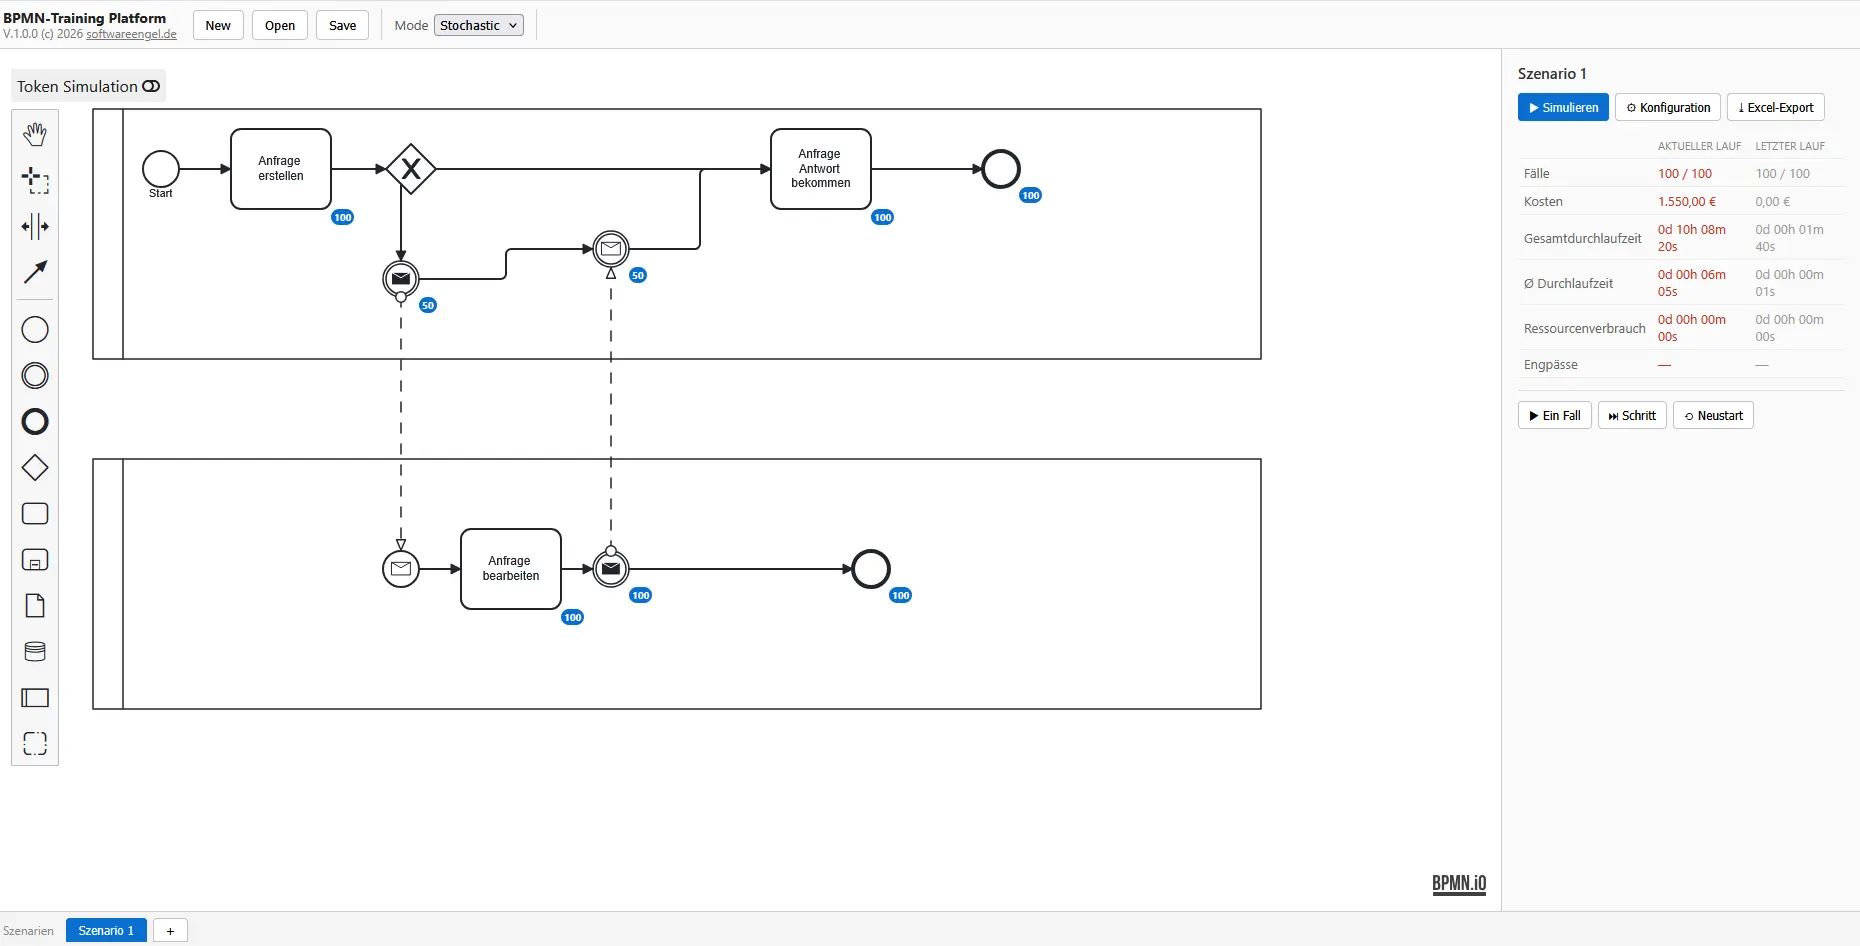Open the Mode dropdown set to Stochastic
Viewport: 1860px width, 946px height.
[479, 25]
